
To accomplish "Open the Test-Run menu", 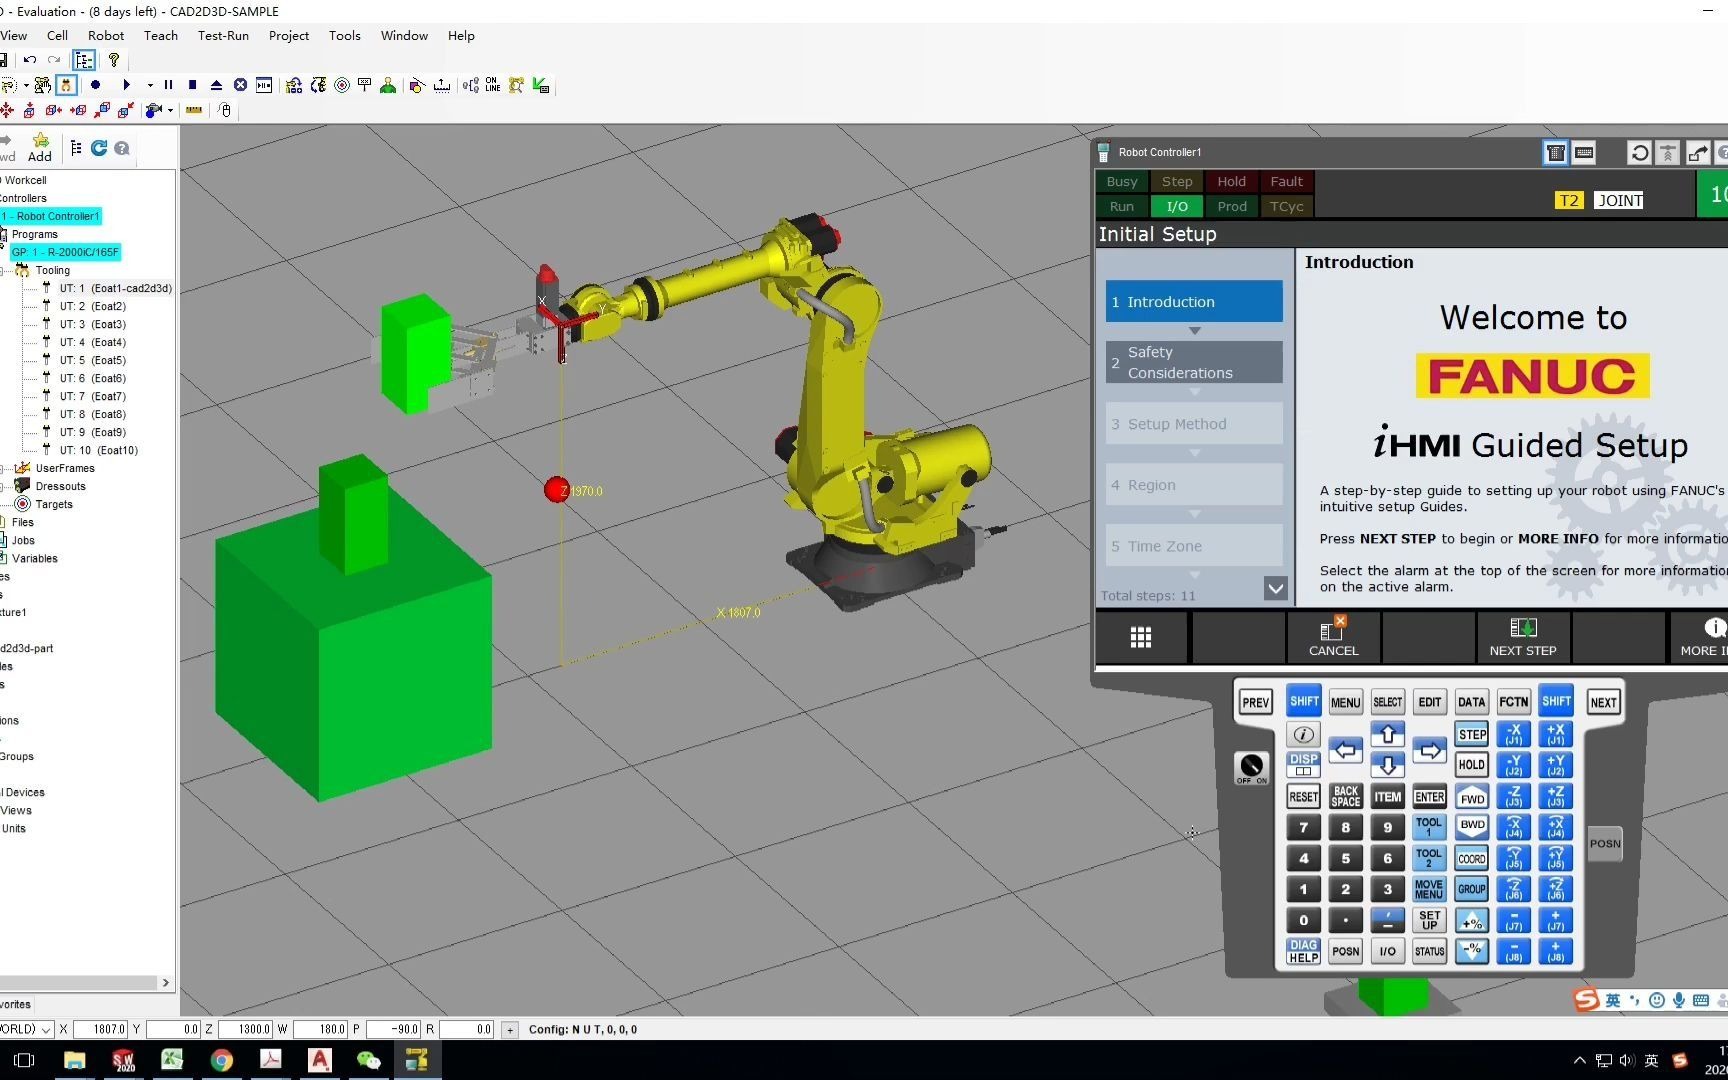I will point(223,35).
